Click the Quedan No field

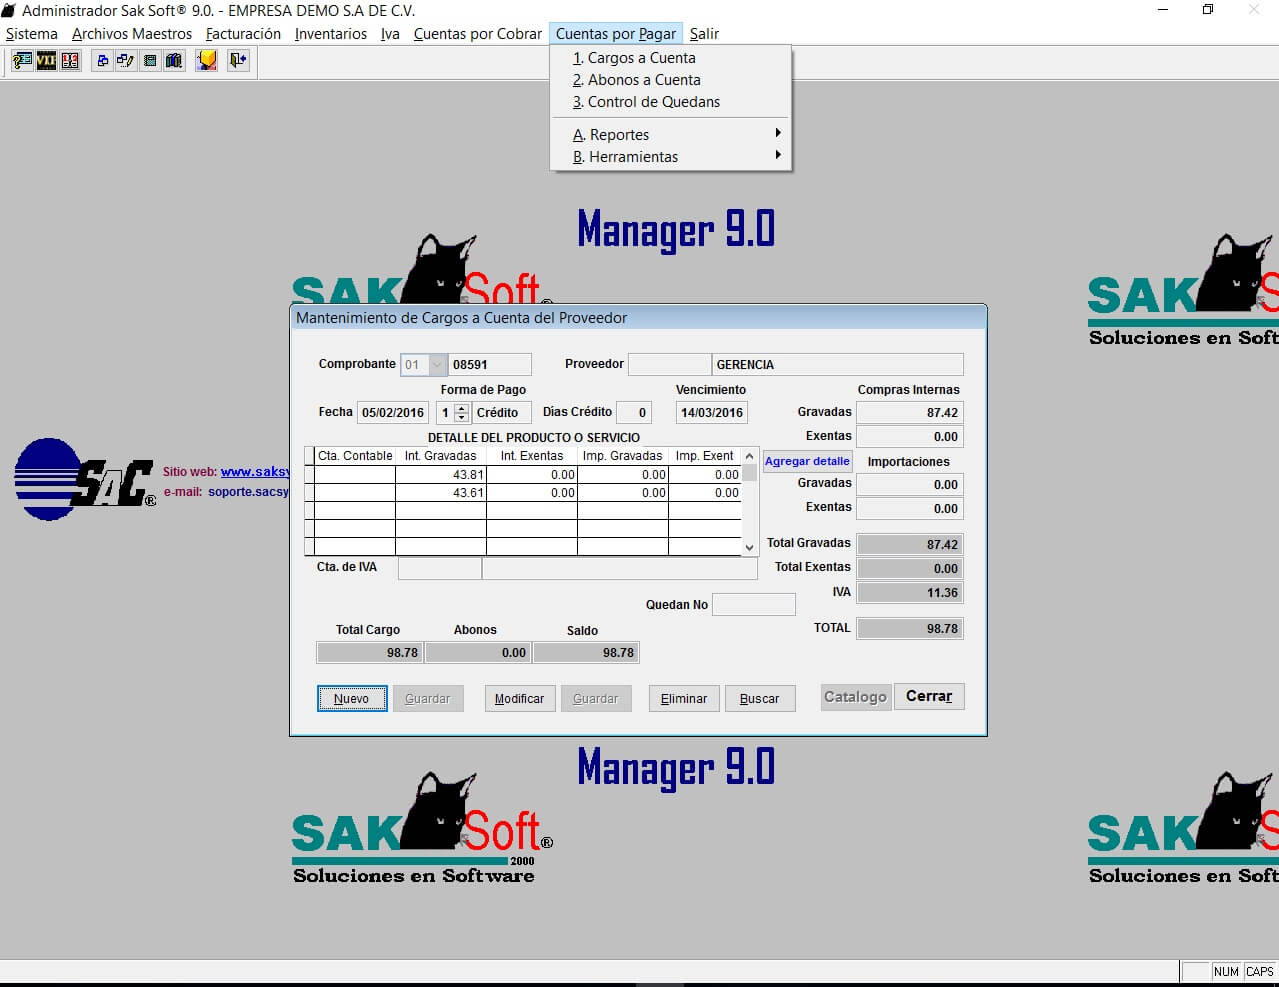click(754, 605)
